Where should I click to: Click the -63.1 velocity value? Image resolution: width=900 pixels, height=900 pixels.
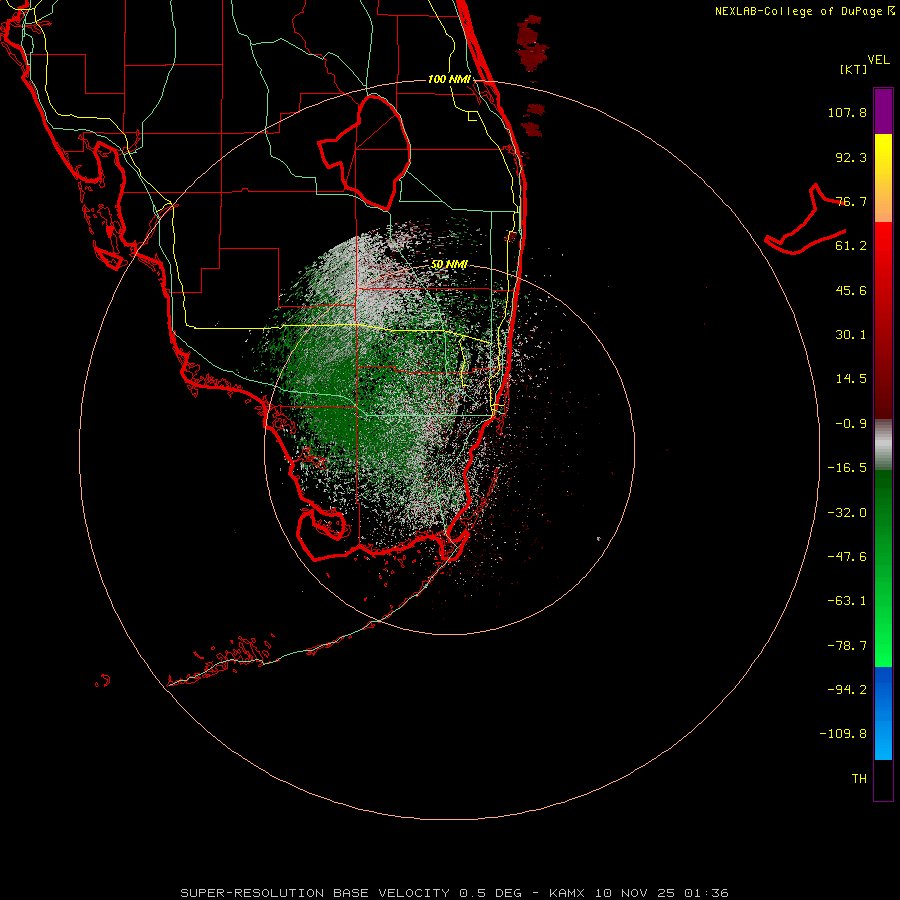point(847,601)
